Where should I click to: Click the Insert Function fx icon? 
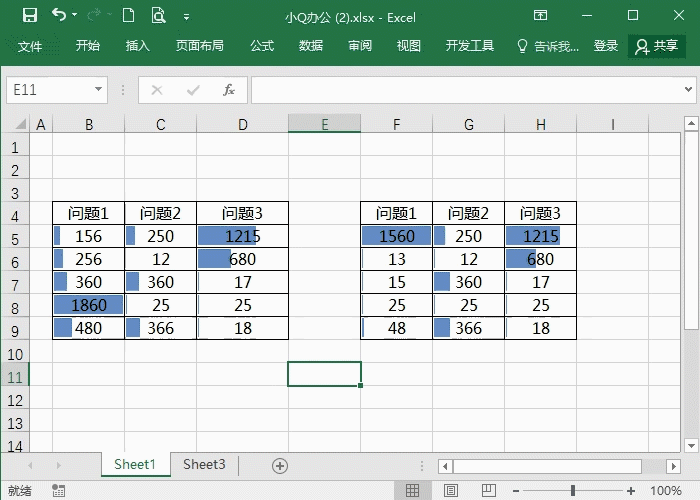click(x=229, y=90)
